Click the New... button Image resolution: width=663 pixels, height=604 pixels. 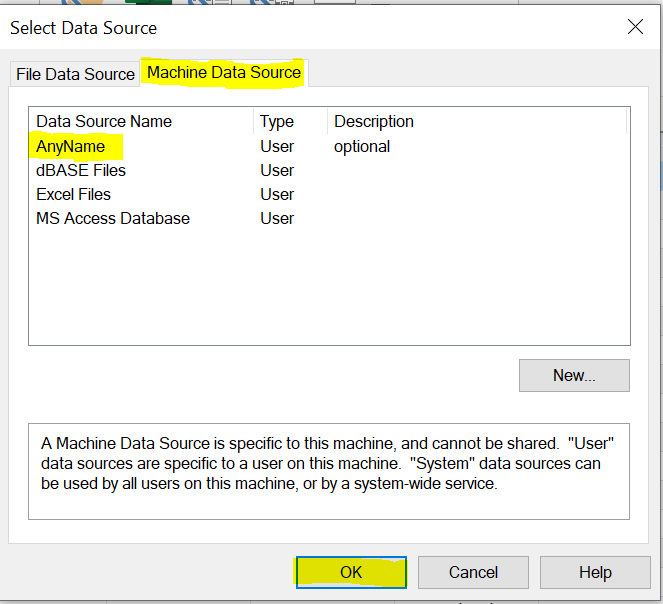574,376
